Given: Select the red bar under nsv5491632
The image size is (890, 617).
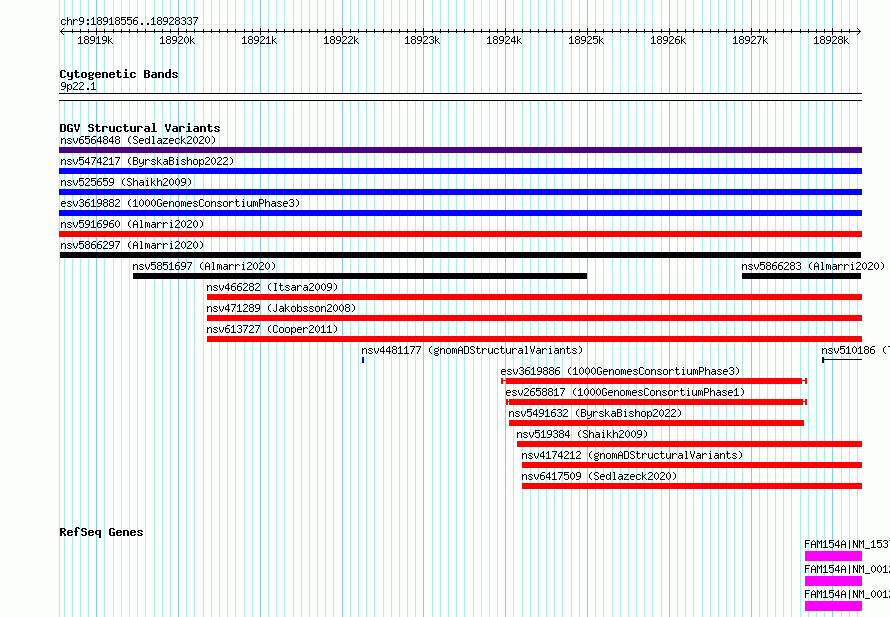Looking at the screenshot, I should [x=656, y=423].
